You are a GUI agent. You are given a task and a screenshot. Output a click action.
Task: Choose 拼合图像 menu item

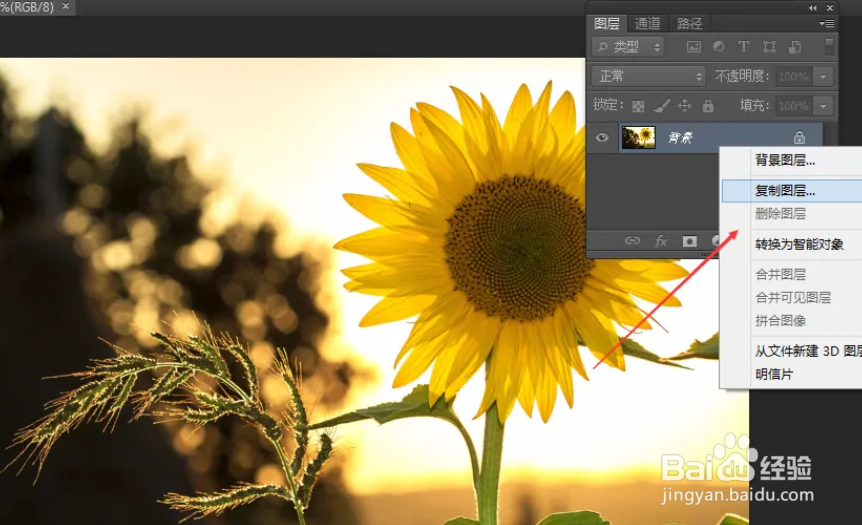780,321
